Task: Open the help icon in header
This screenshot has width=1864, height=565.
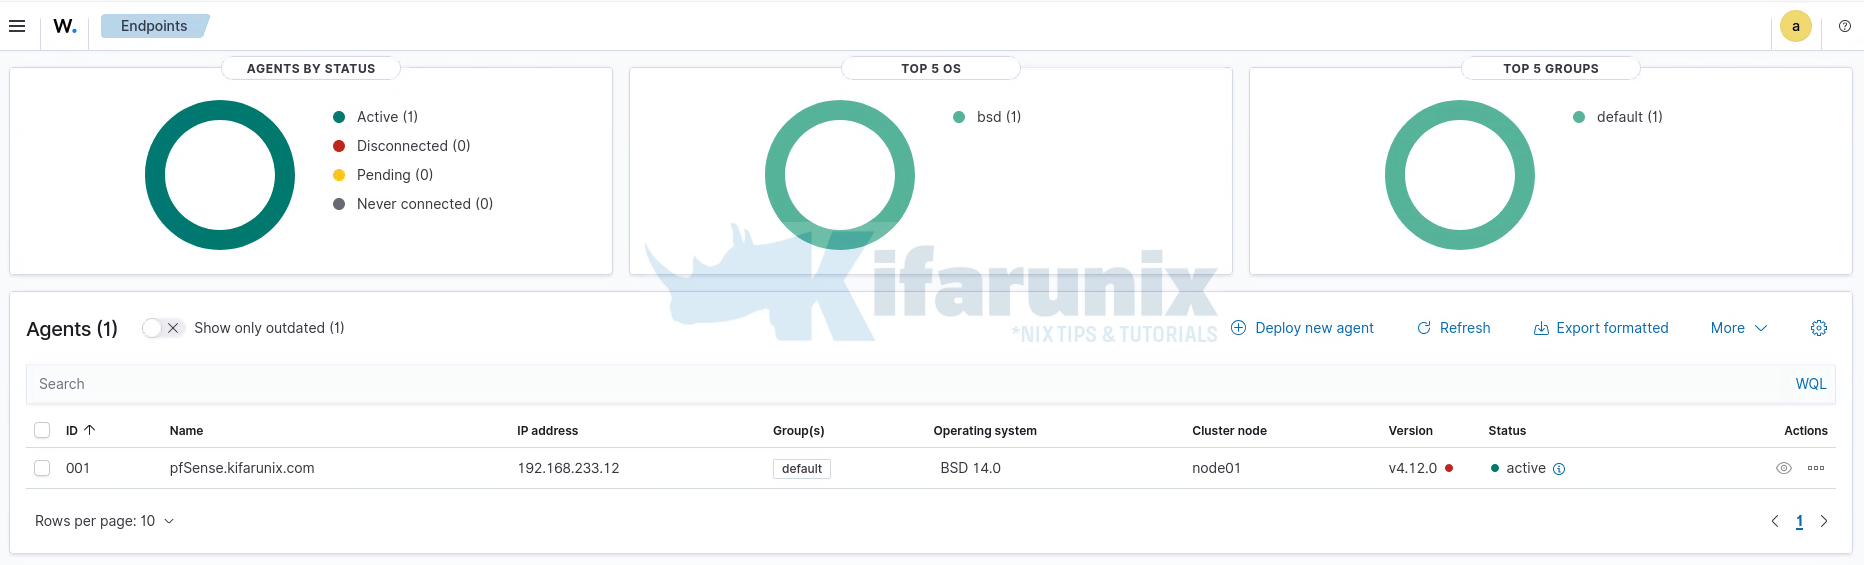Action: [x=1845, y=26]
